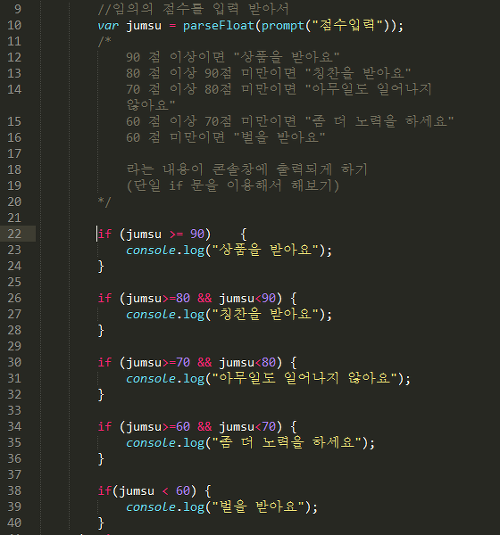Image resolution: width=500 pixels, height=535 pixels.
Task: Click the string "상품을 받아요" on line 23
Action: (x=265, y=250)
